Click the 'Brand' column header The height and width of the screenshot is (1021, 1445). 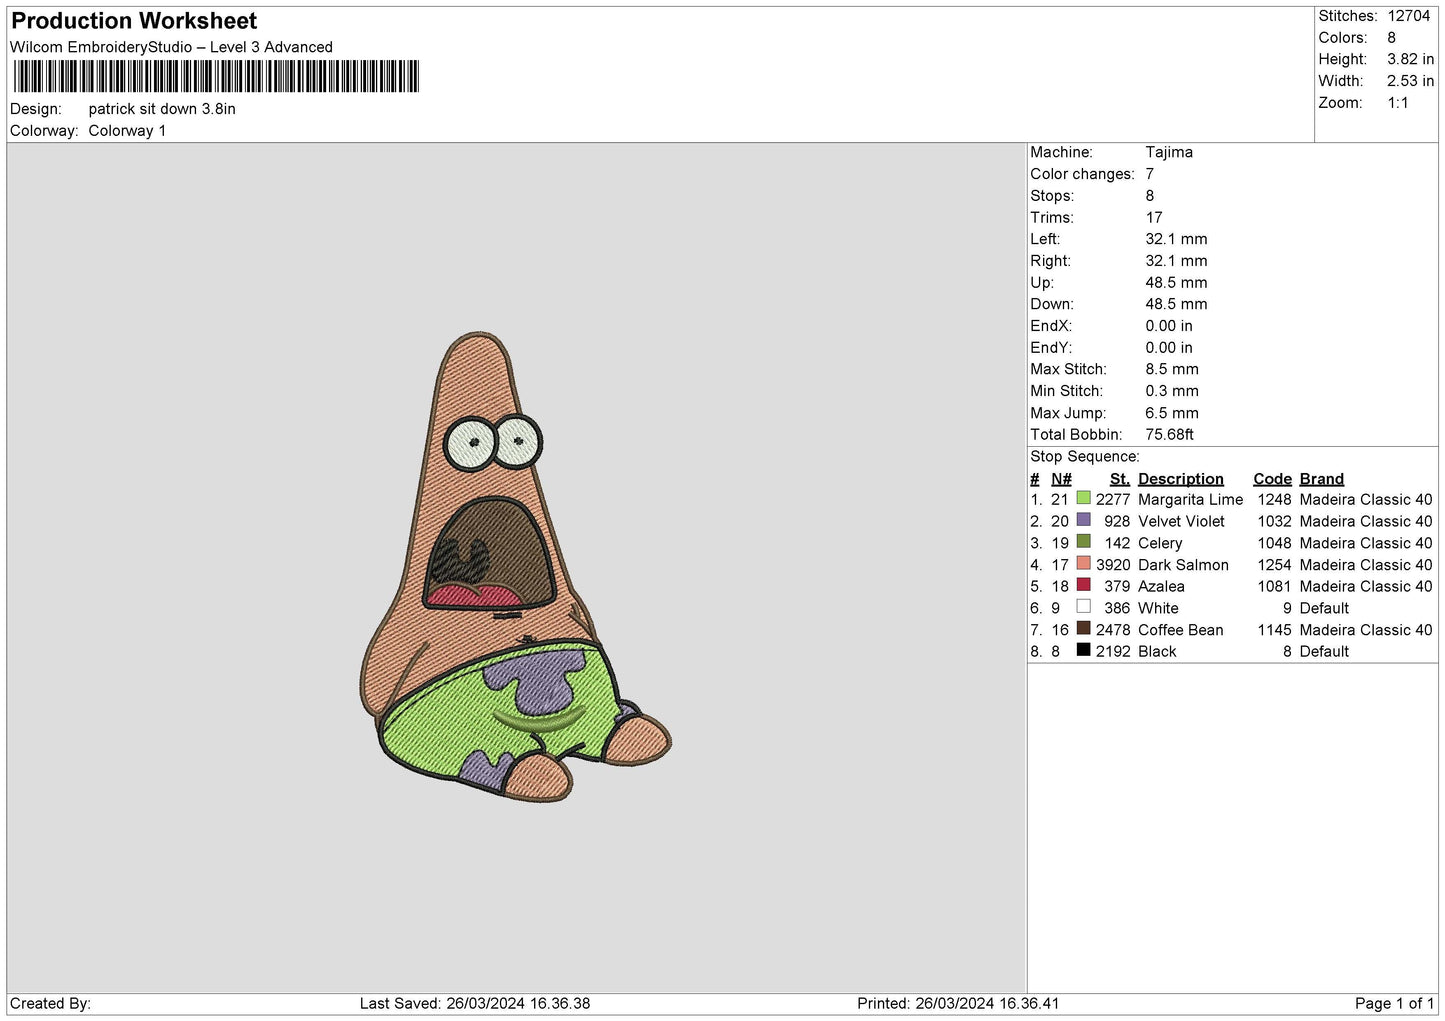(x=1322, y=479)
